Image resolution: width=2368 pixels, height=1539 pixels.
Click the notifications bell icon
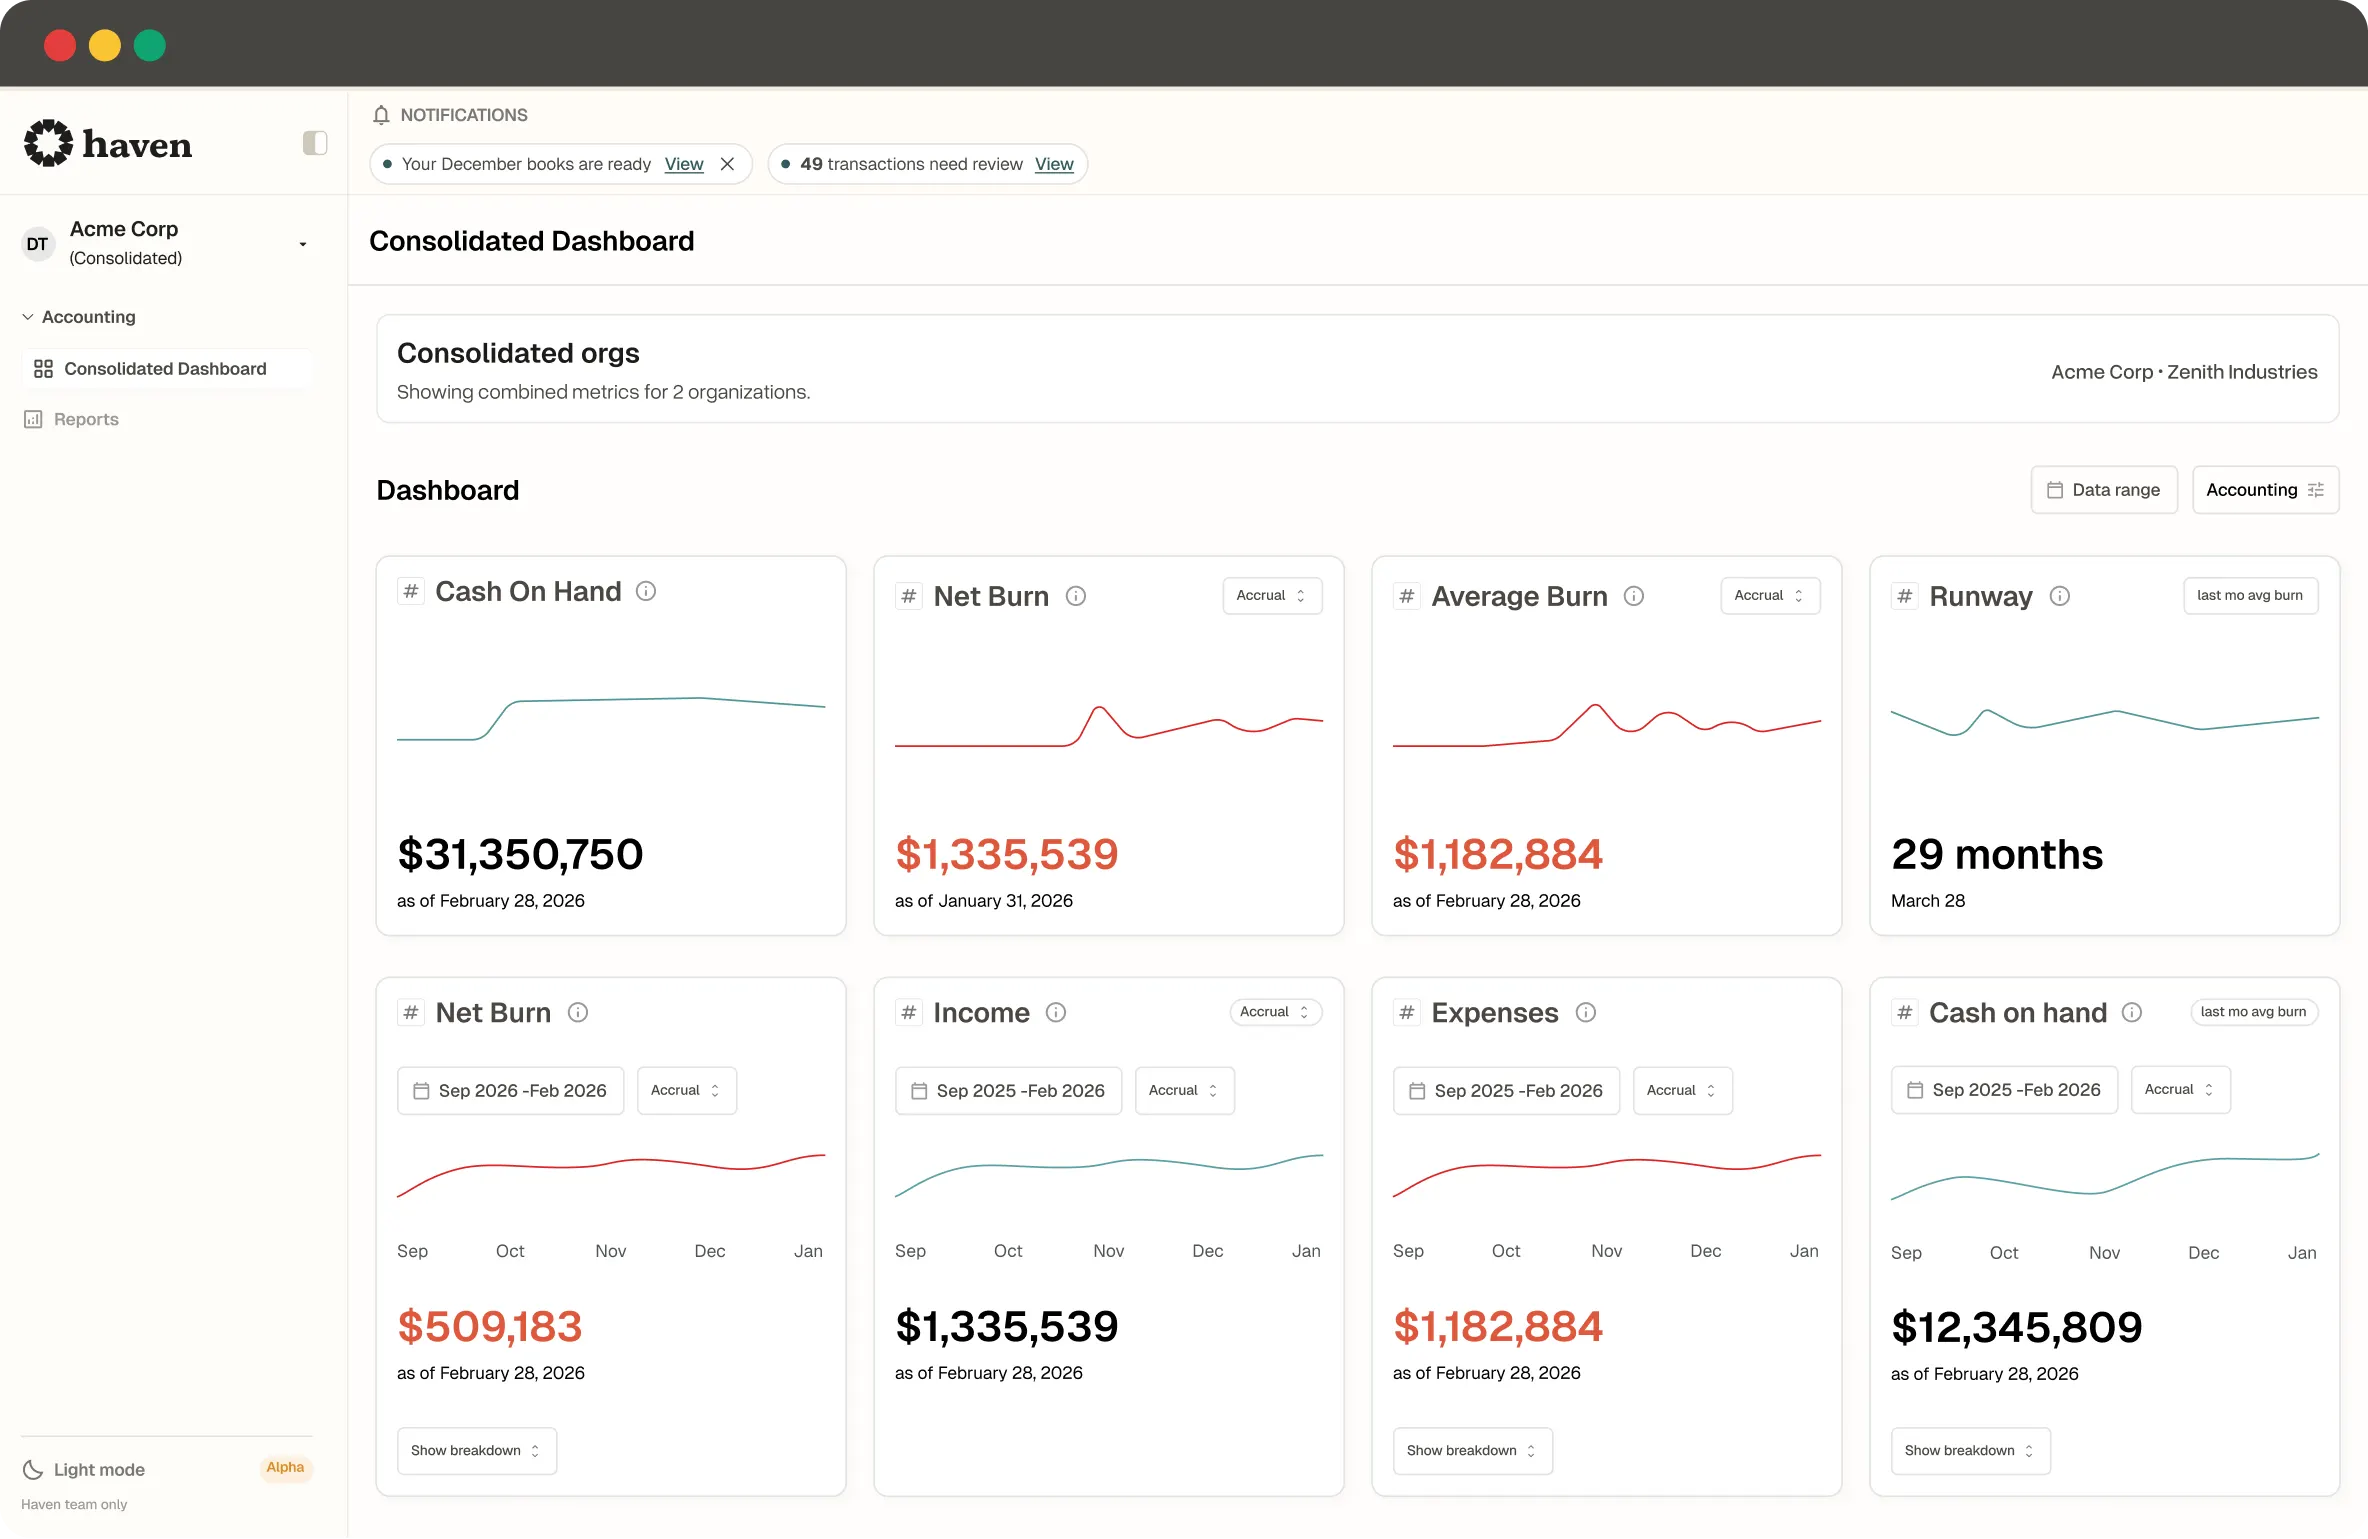pos(381,115)
